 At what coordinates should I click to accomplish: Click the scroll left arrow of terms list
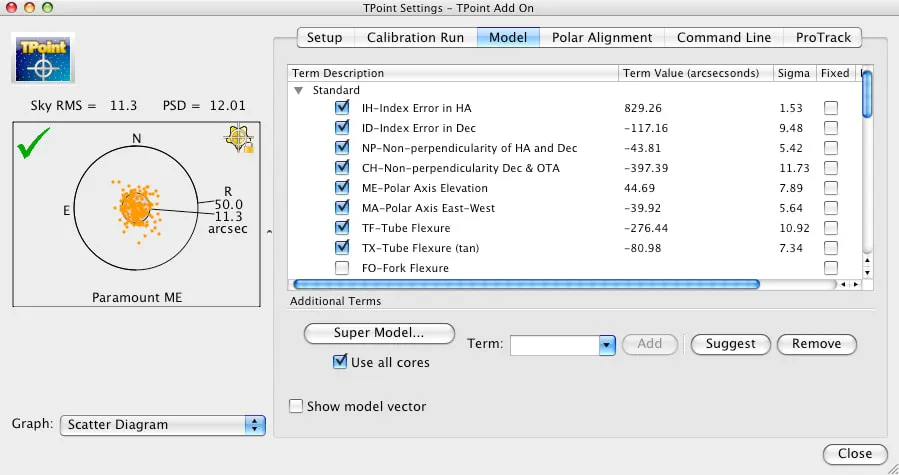pos(843,285)
